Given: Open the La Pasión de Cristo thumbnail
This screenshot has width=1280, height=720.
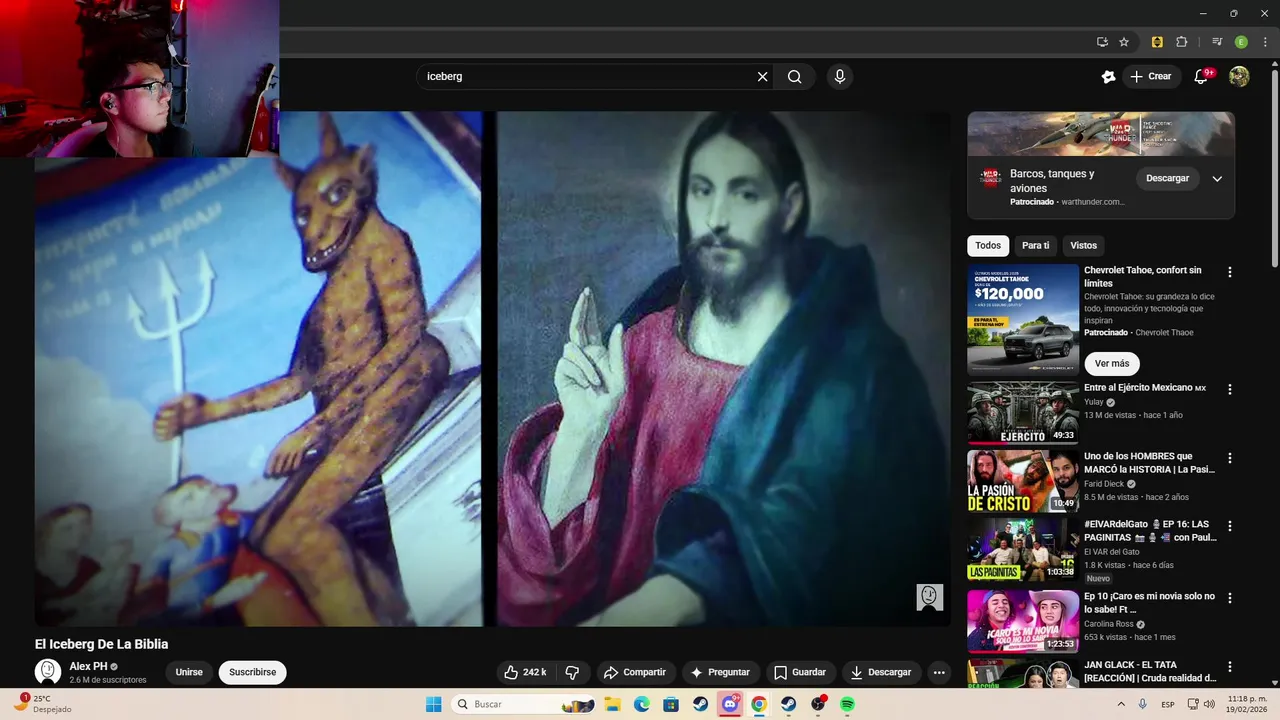Looking at the screenshot, I should click(x=1023, y=481).
